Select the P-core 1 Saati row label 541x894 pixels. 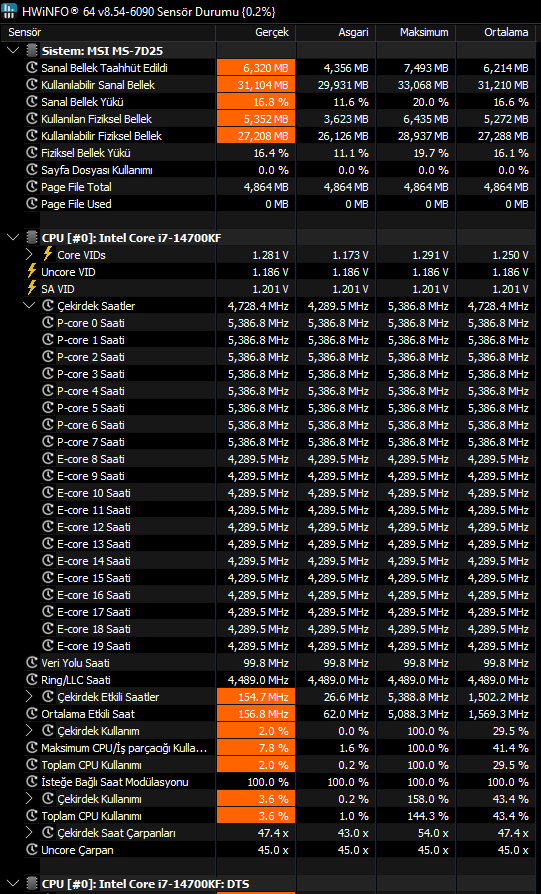coord(91,340)
